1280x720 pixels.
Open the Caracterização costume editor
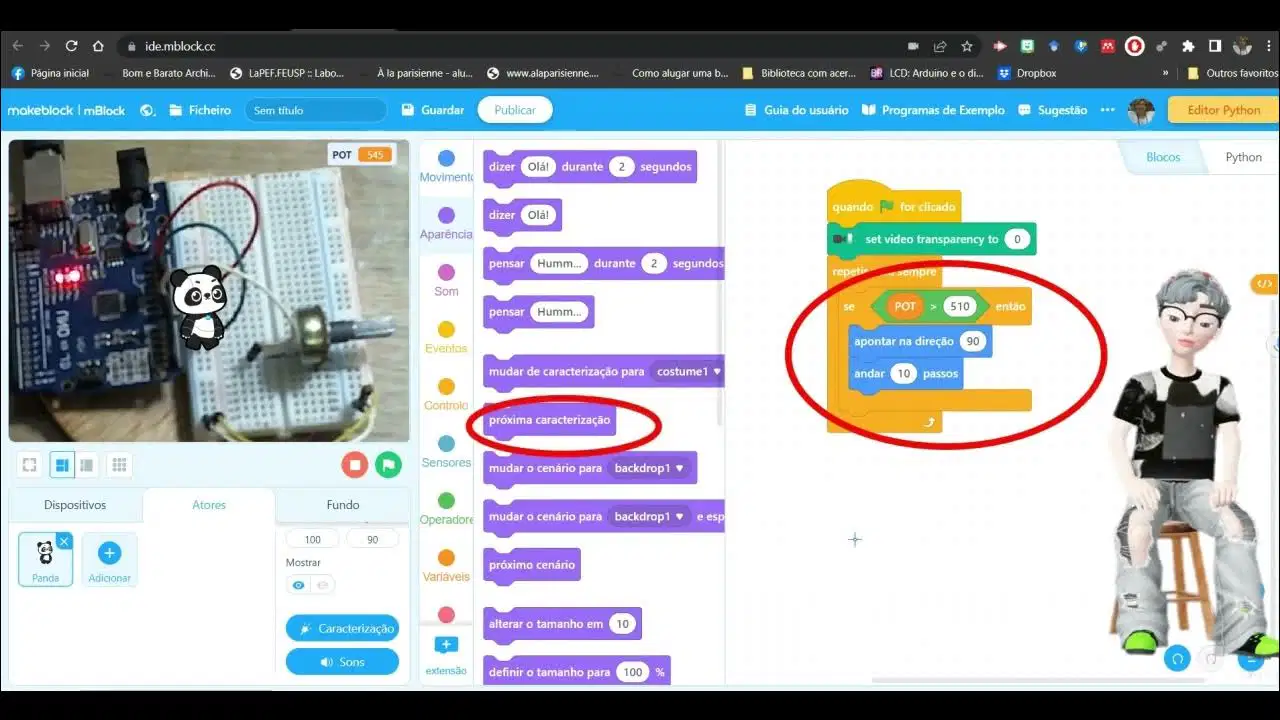tap(342, 628)
